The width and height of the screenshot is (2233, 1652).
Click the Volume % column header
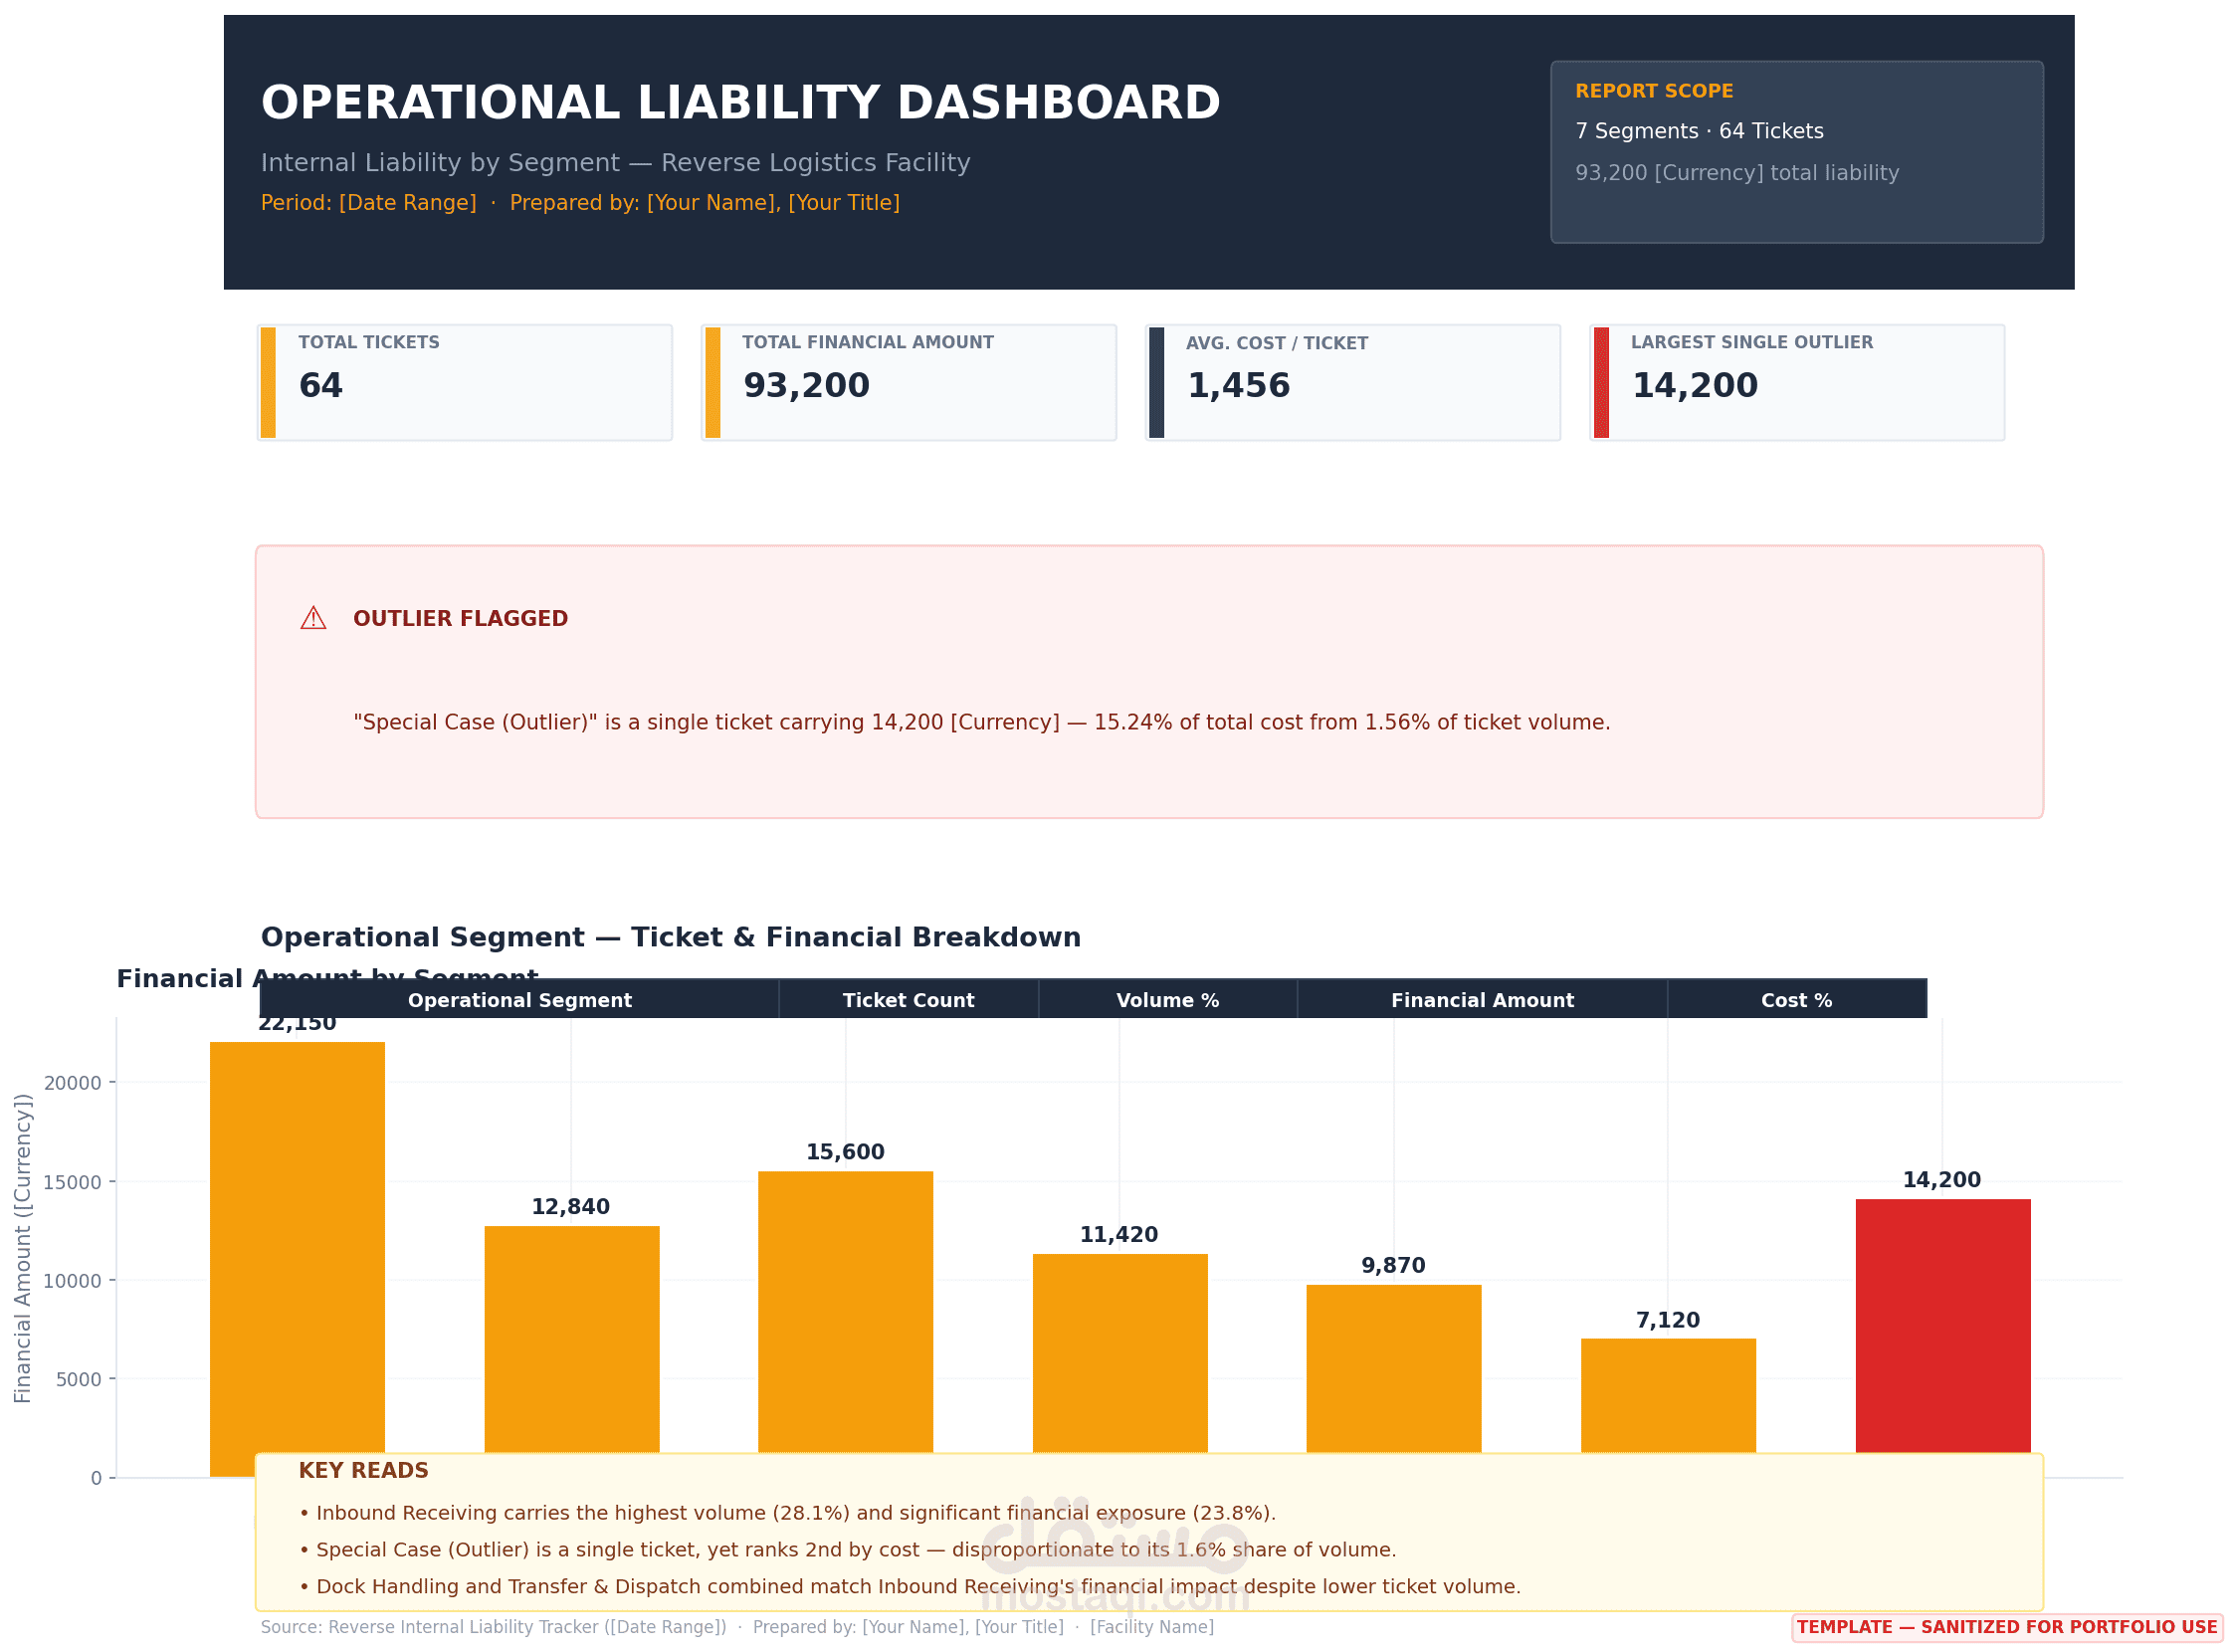1167,999
